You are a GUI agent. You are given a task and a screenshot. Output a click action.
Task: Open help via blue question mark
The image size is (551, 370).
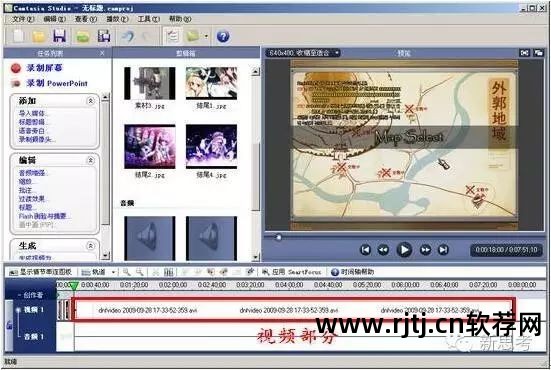coord(223,36)
